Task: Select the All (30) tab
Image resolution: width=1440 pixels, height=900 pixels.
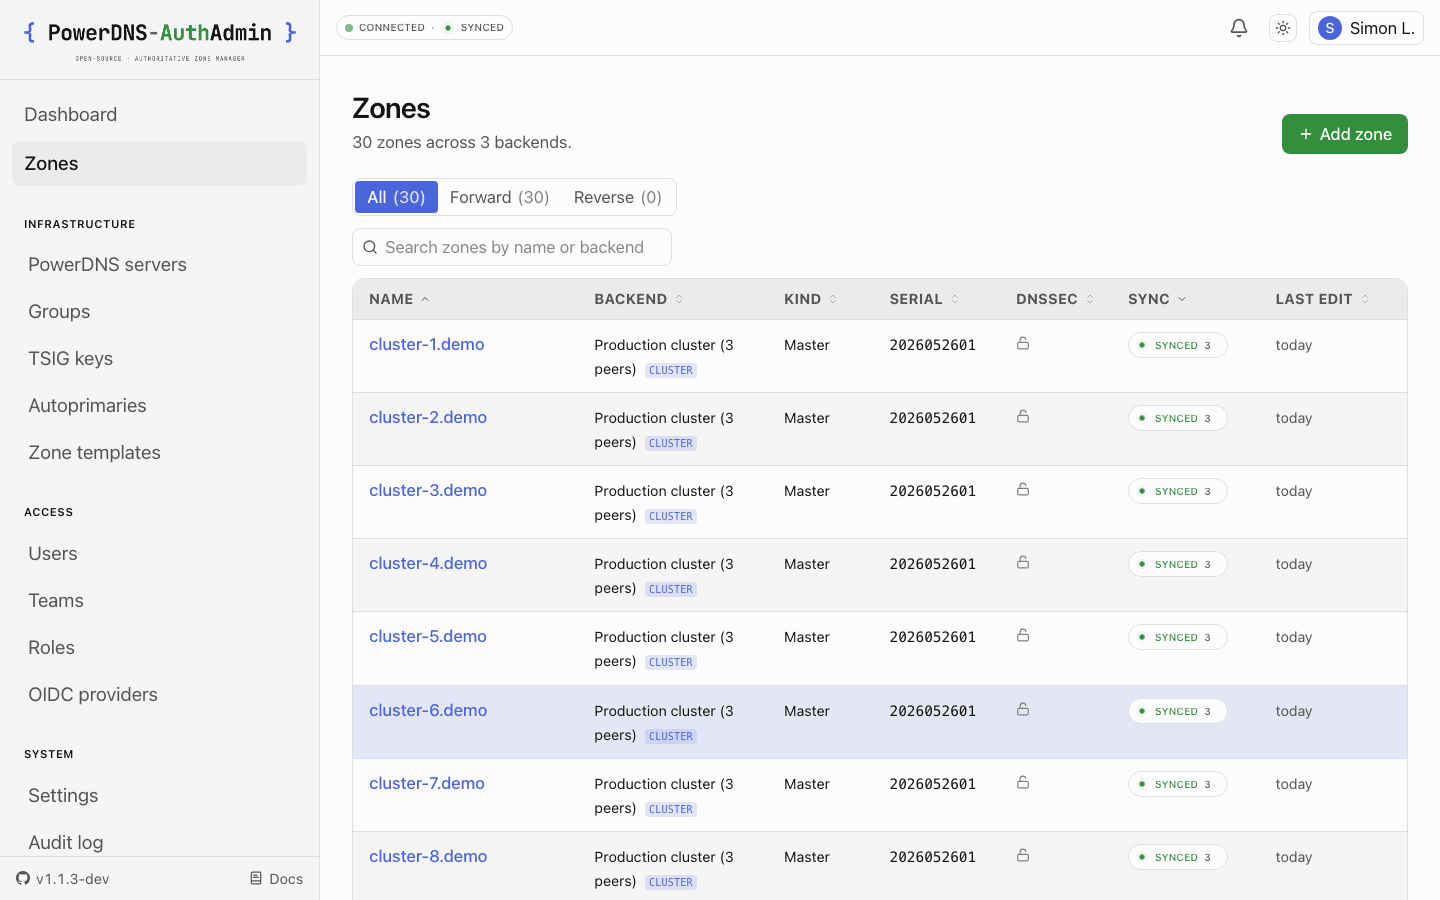Action: coord(396,197)
